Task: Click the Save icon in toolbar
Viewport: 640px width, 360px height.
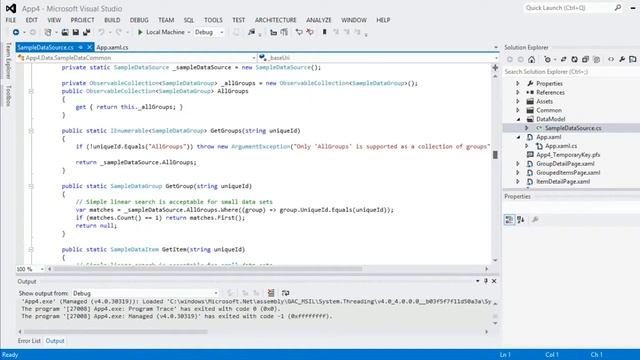Action: pos(76,32)
